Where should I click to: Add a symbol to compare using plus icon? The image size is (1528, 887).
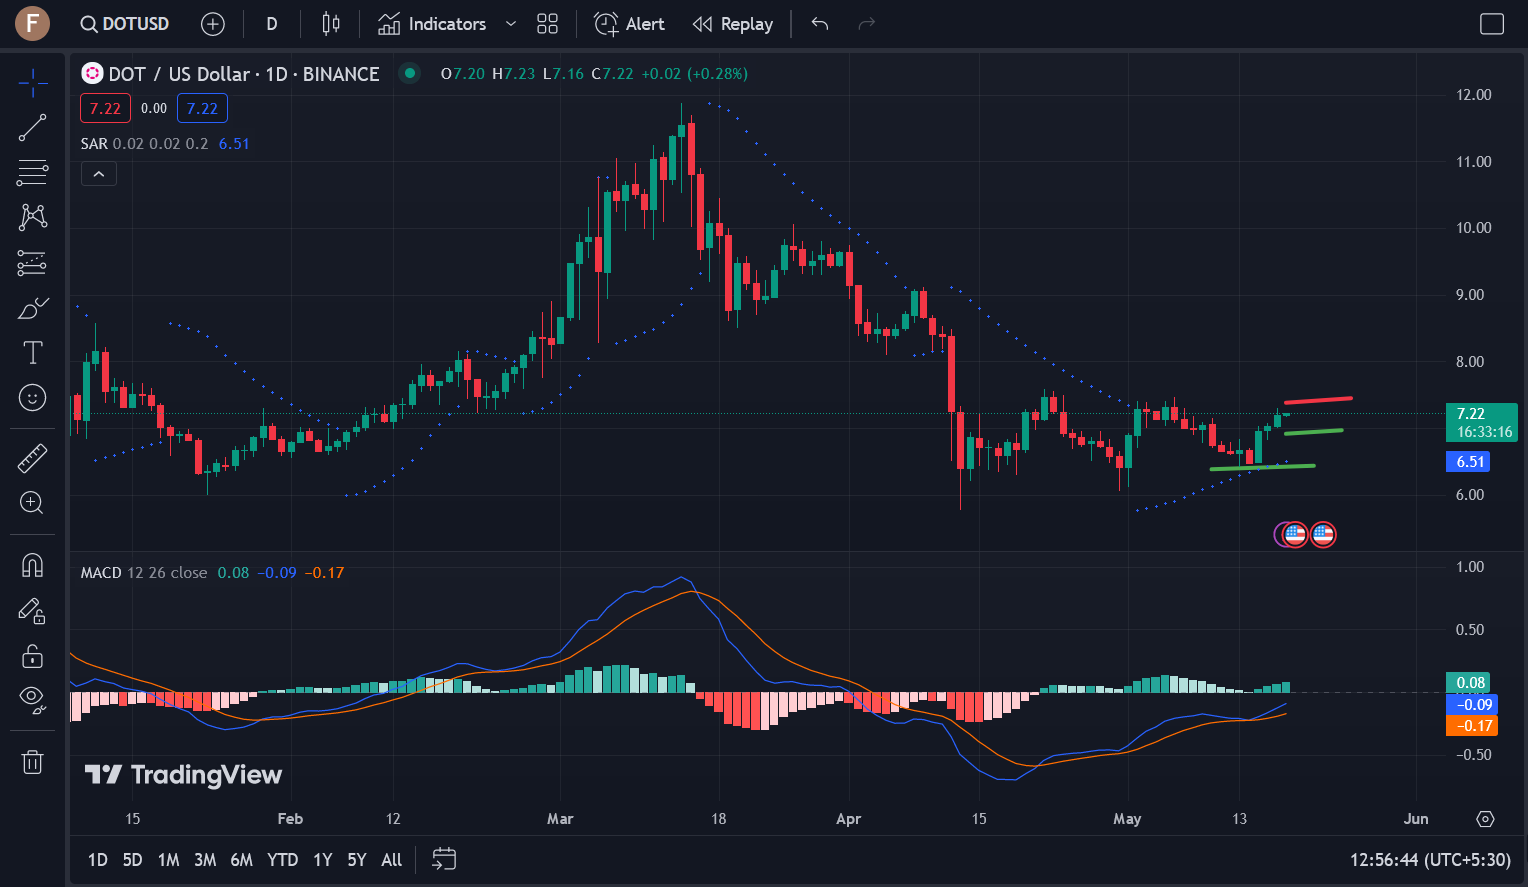pos(213,24)
